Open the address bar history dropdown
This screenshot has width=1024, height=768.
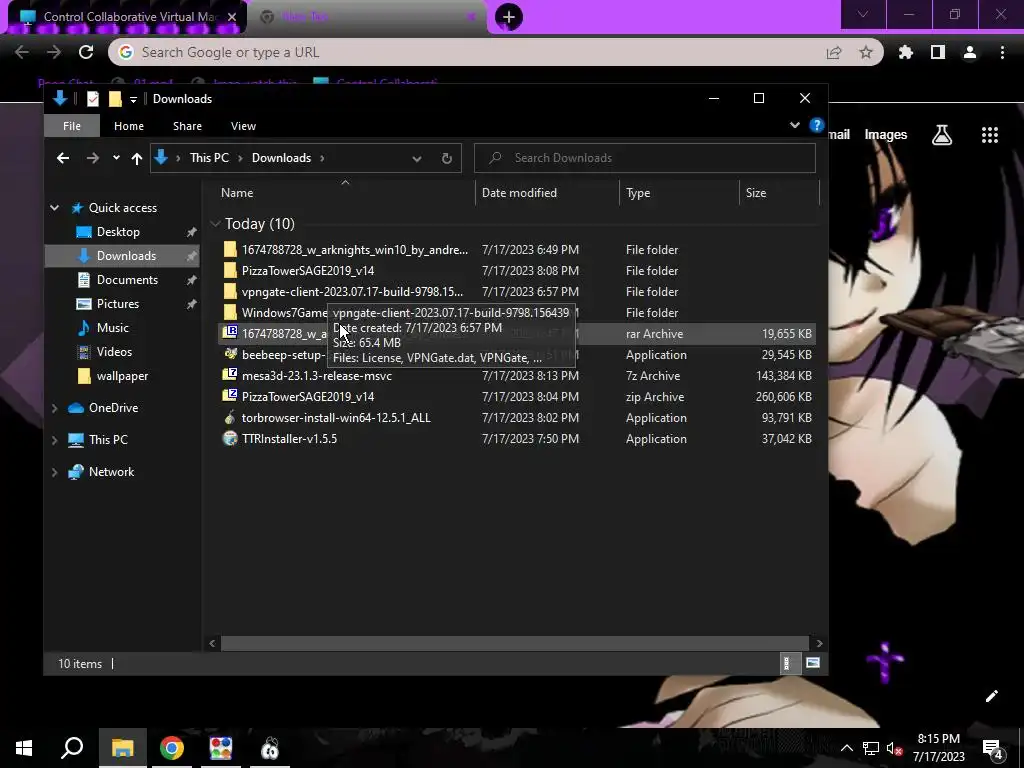click(417, 159)
